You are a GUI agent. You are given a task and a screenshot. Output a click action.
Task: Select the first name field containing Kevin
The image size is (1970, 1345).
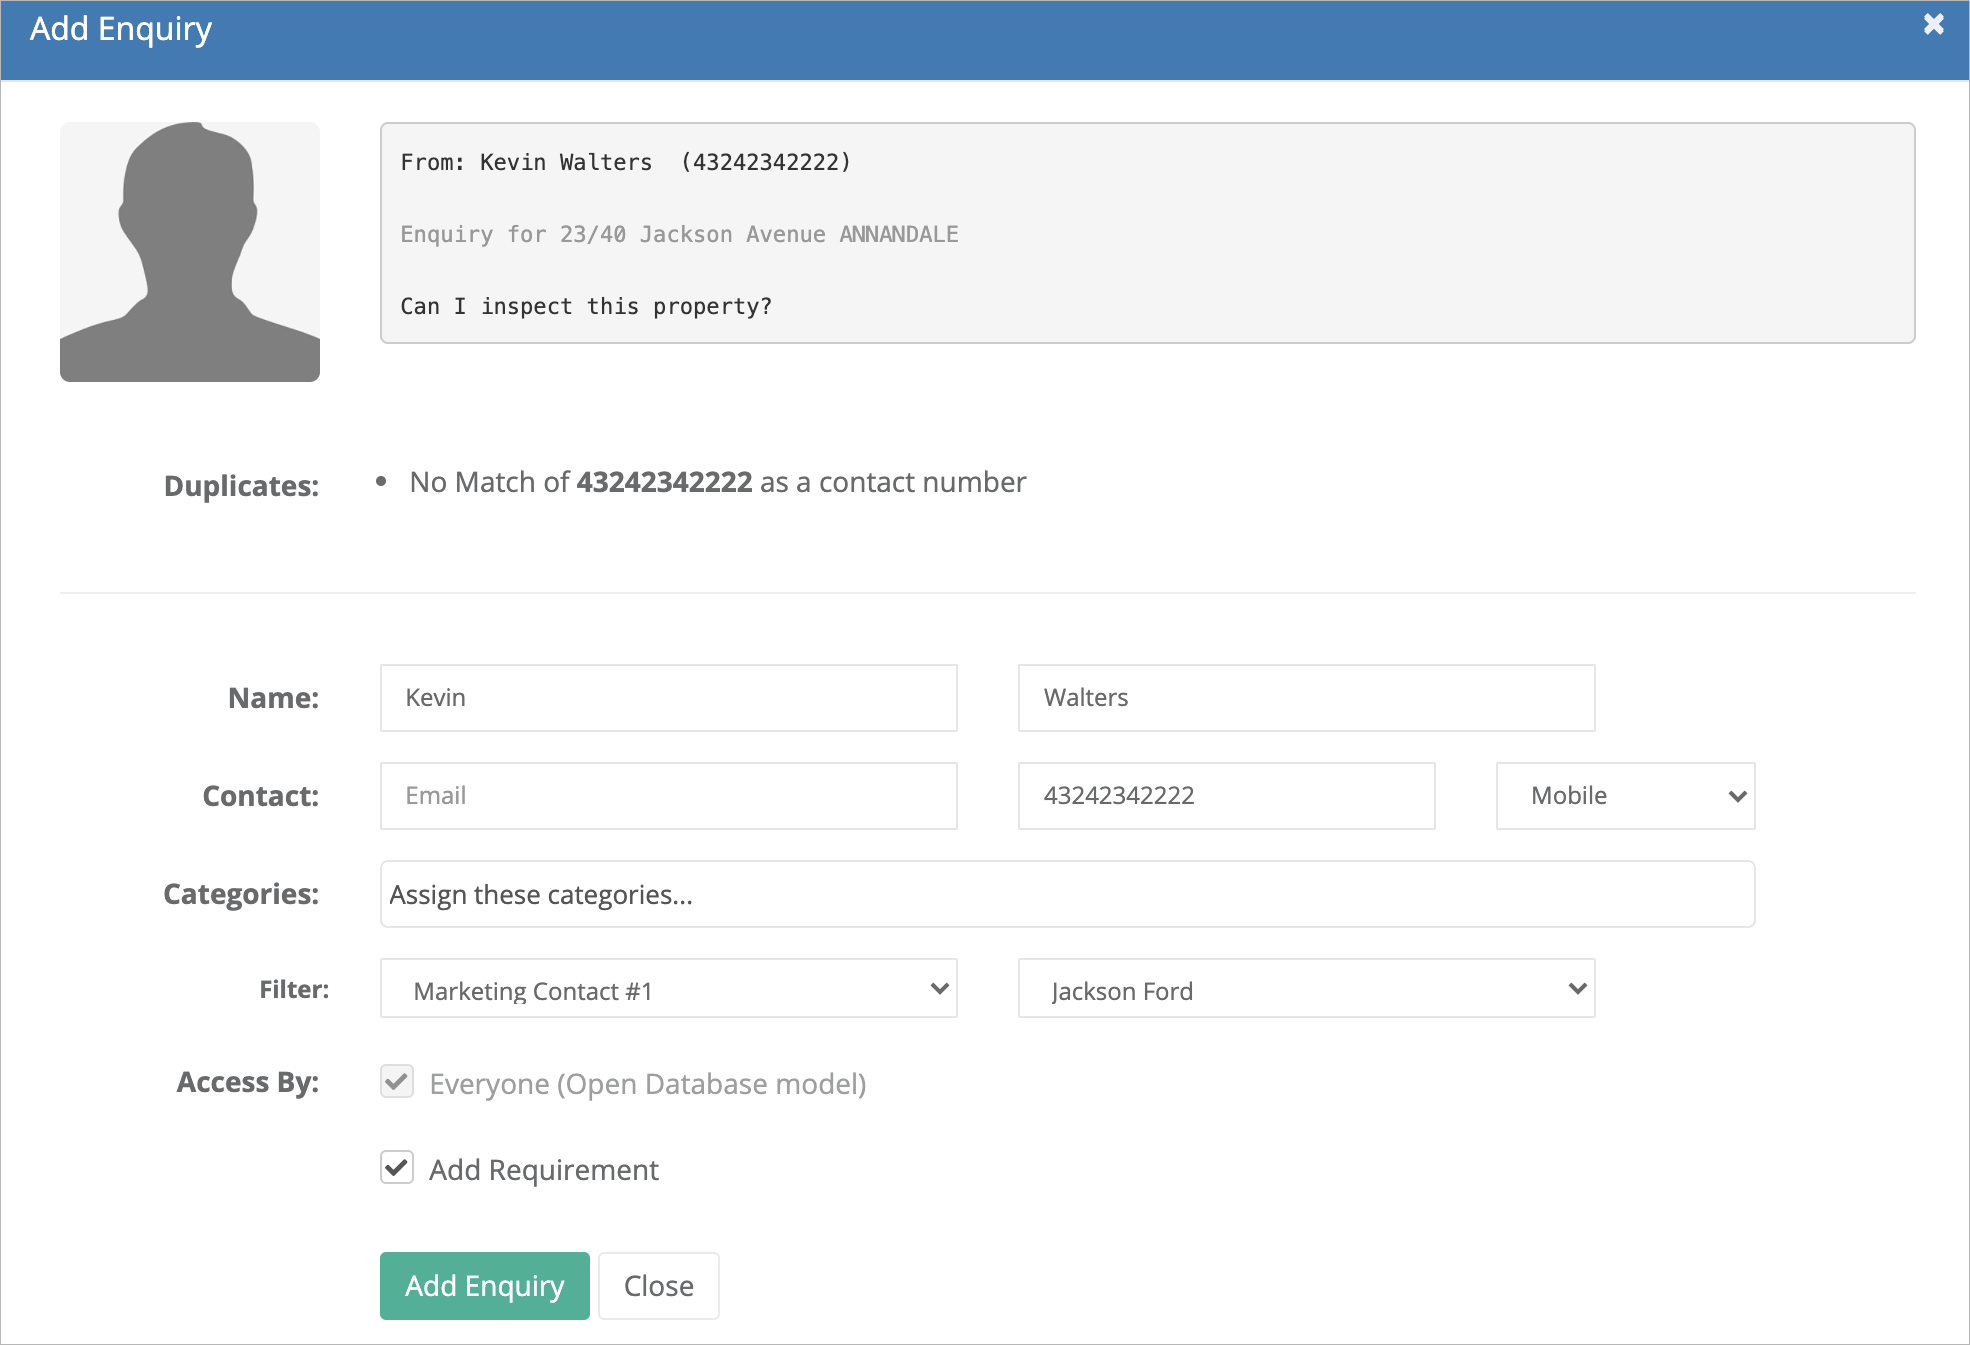tap(667, 697)
